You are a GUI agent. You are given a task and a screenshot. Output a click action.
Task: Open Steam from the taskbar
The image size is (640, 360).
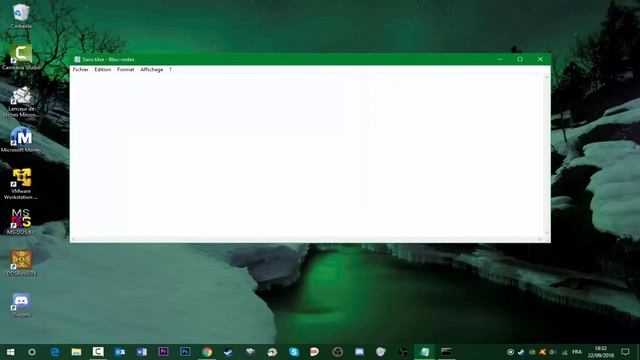(228, 352)
